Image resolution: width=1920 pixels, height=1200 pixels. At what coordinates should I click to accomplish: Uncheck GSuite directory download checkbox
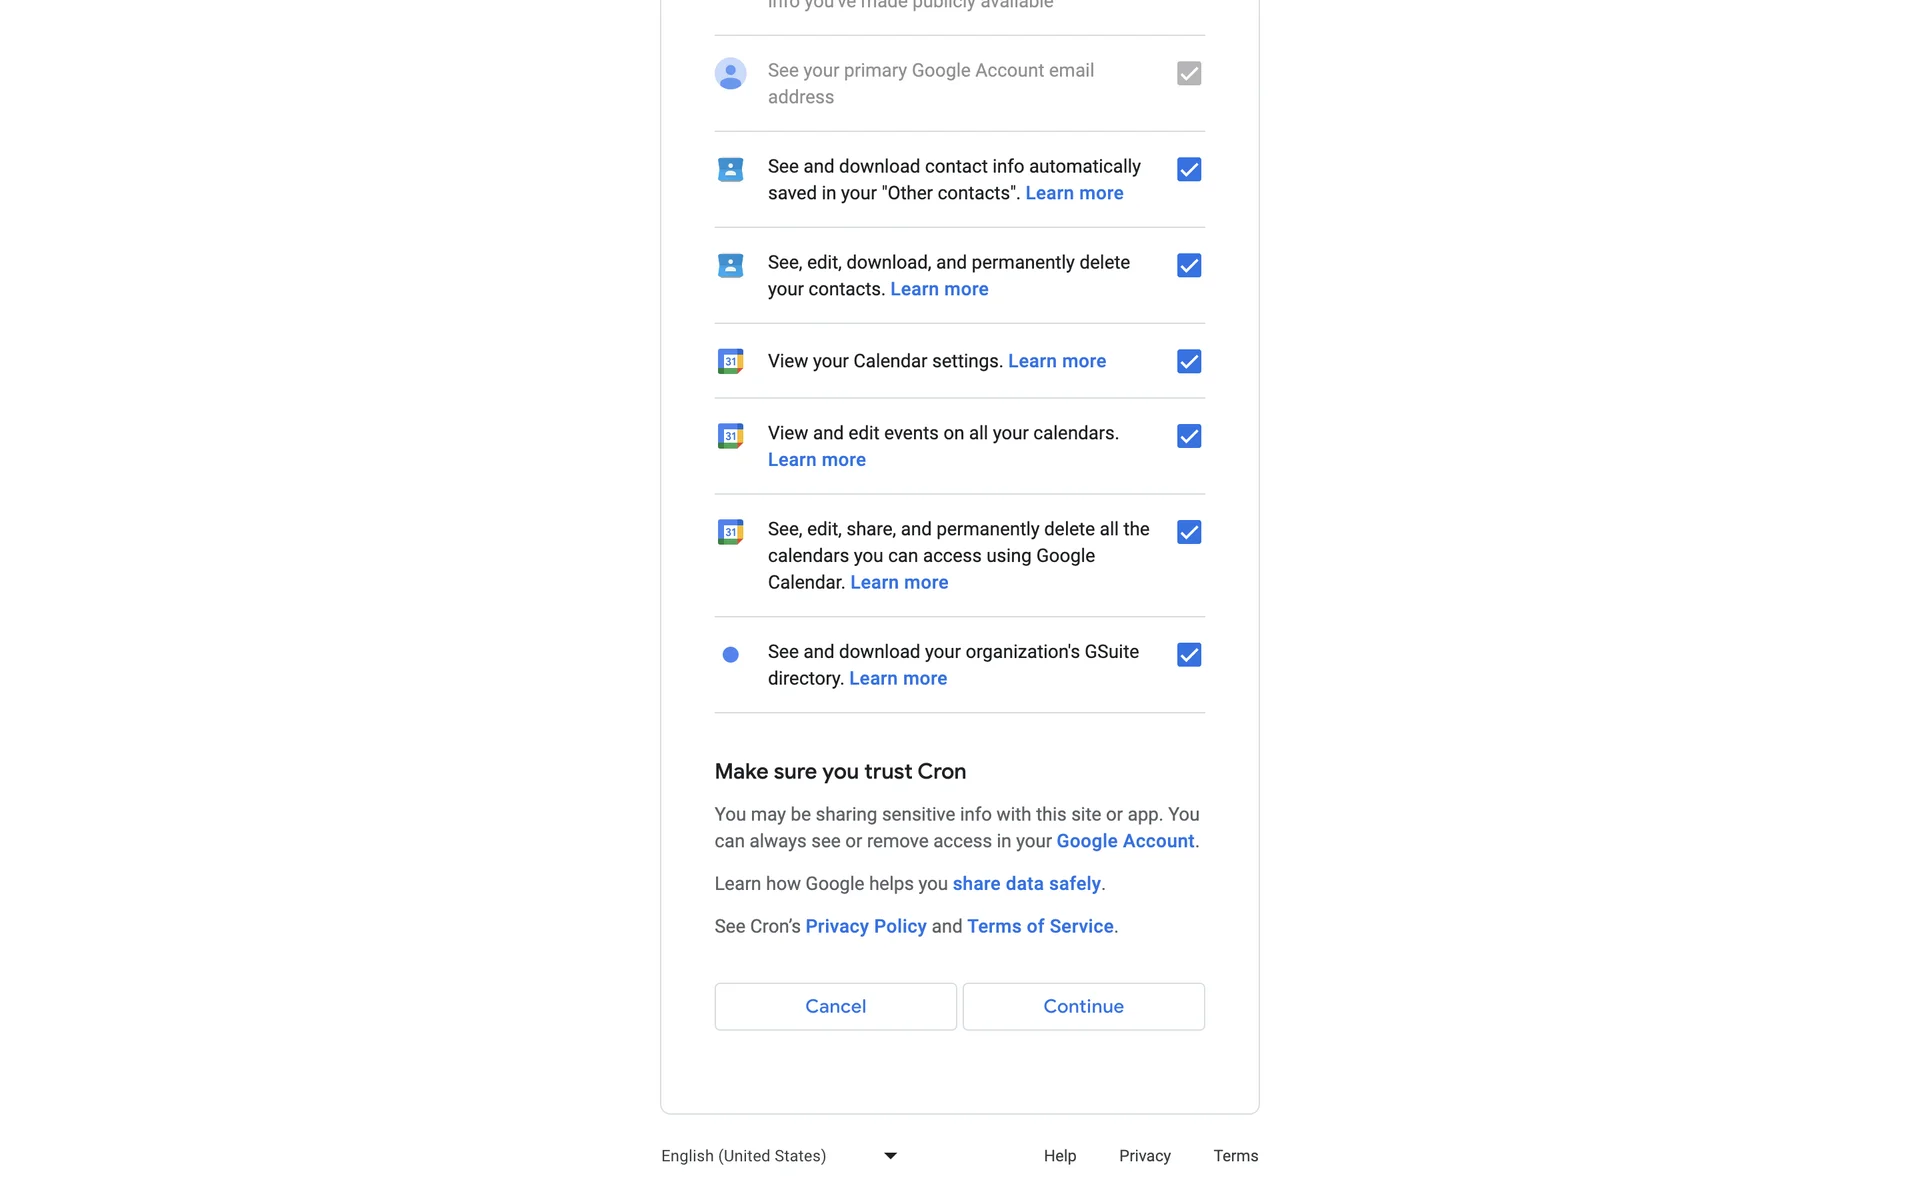pyautogui.click(x=1188, y=655)
